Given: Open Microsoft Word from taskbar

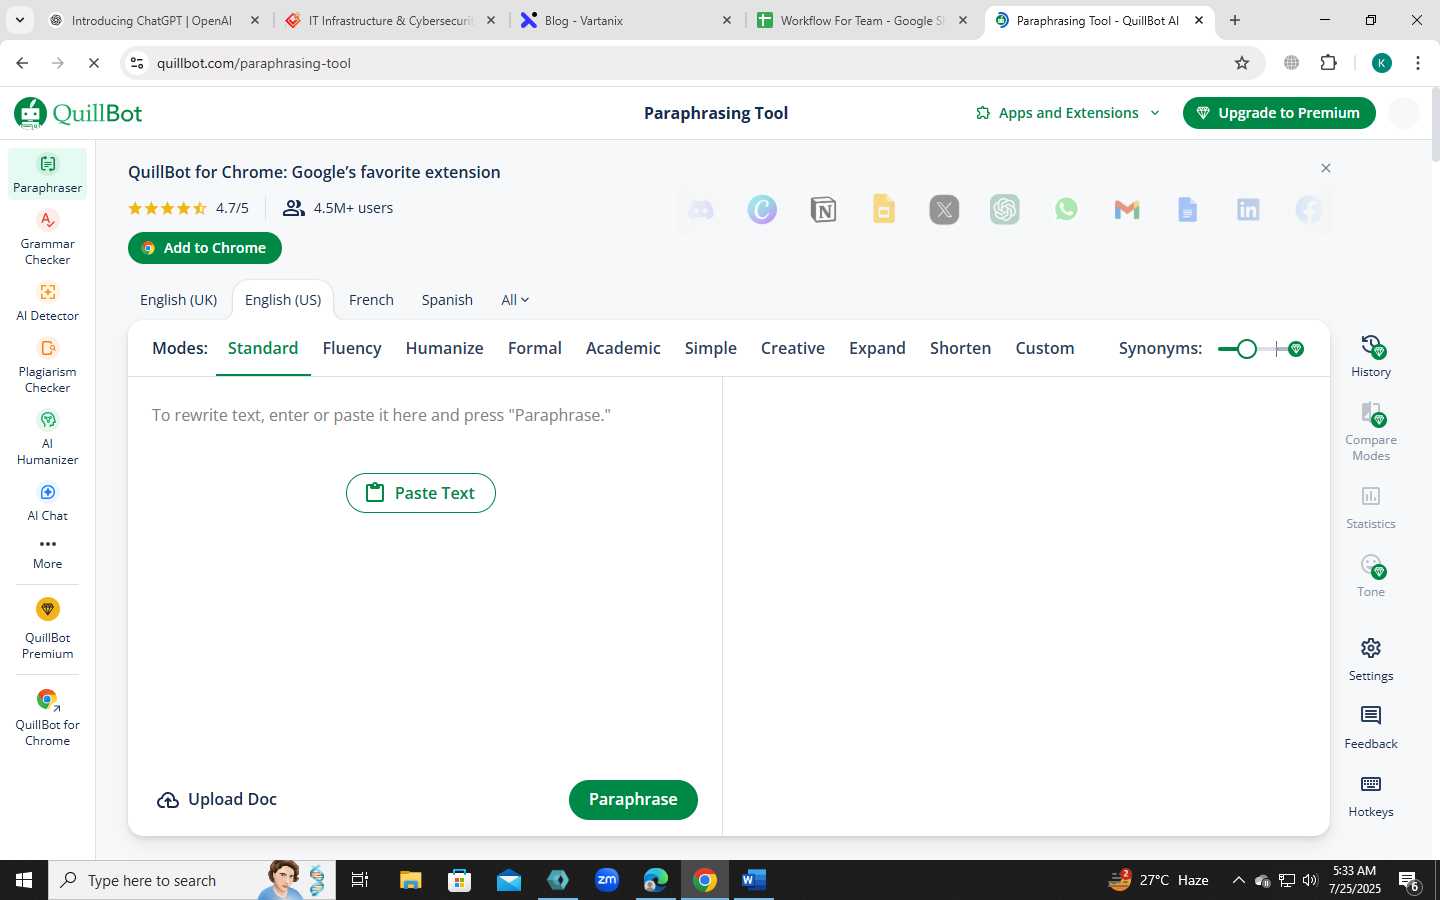Looking at the screenshot, I should pyautogui.click(x=753, y=880).
